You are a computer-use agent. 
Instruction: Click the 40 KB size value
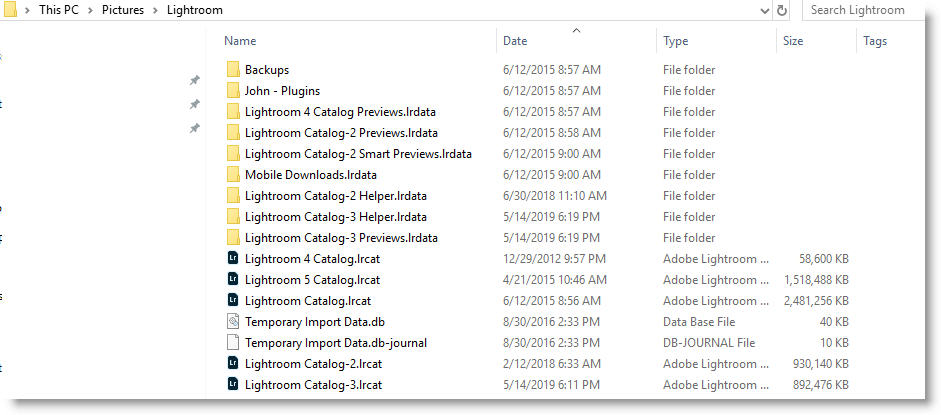point(834,321)
